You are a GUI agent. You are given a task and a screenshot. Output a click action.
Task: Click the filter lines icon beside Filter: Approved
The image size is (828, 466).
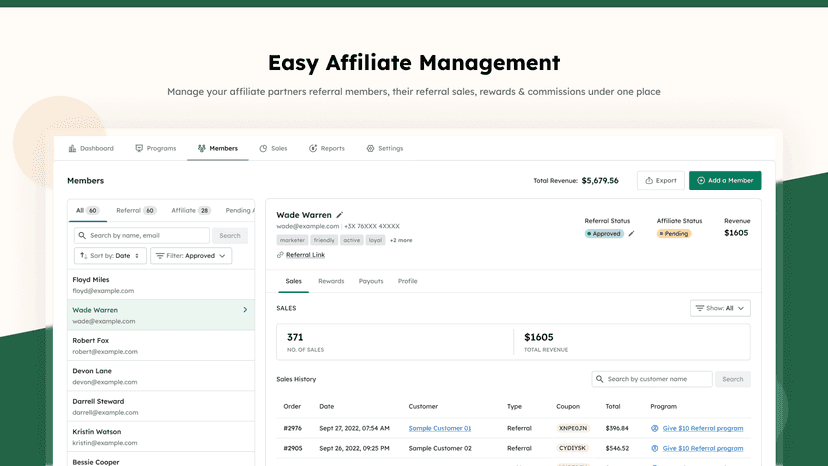pos(160,256)
